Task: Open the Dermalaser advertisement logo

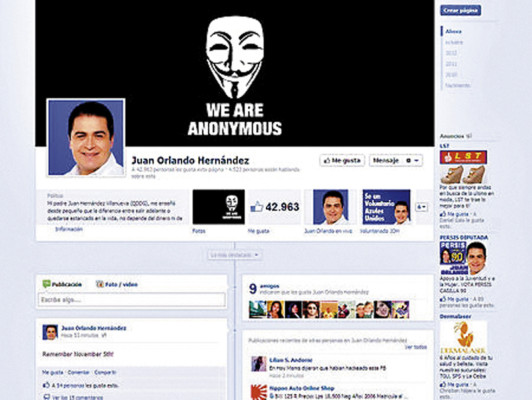Action: pos(463,337)
